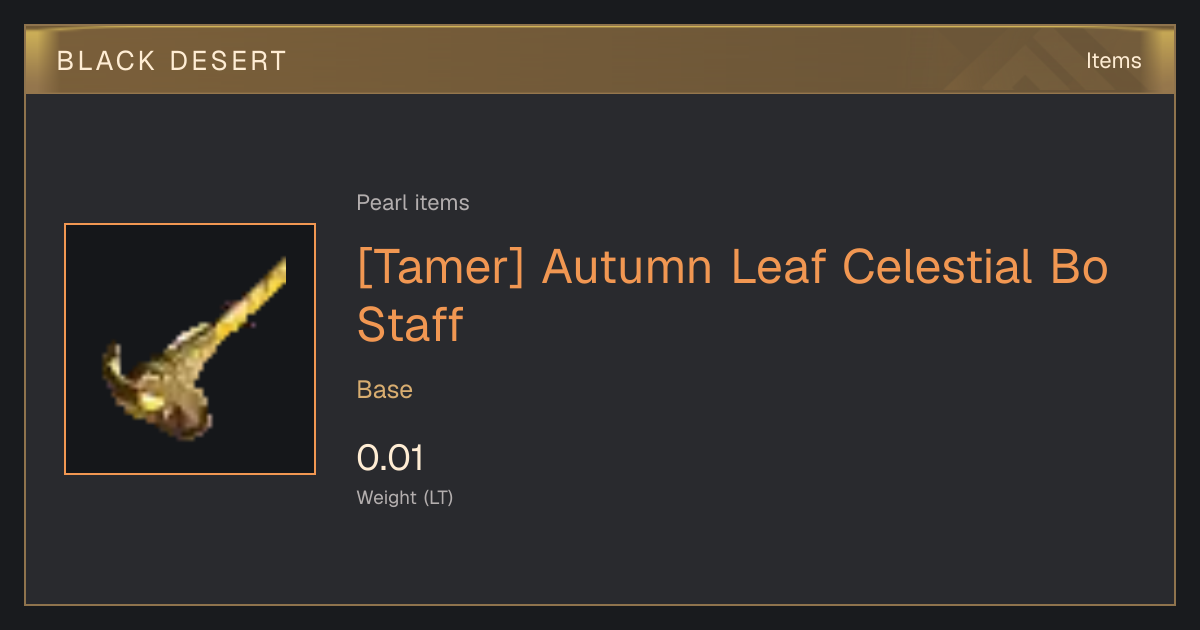1200x630 pixels.
Task: Select the Pearl items category label
Action: [x=413, y=203]
